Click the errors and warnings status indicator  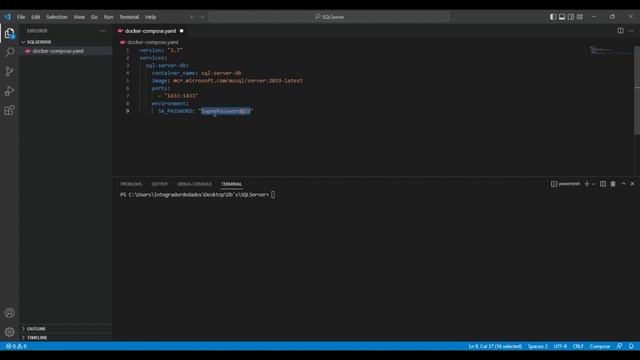(16, 346)
